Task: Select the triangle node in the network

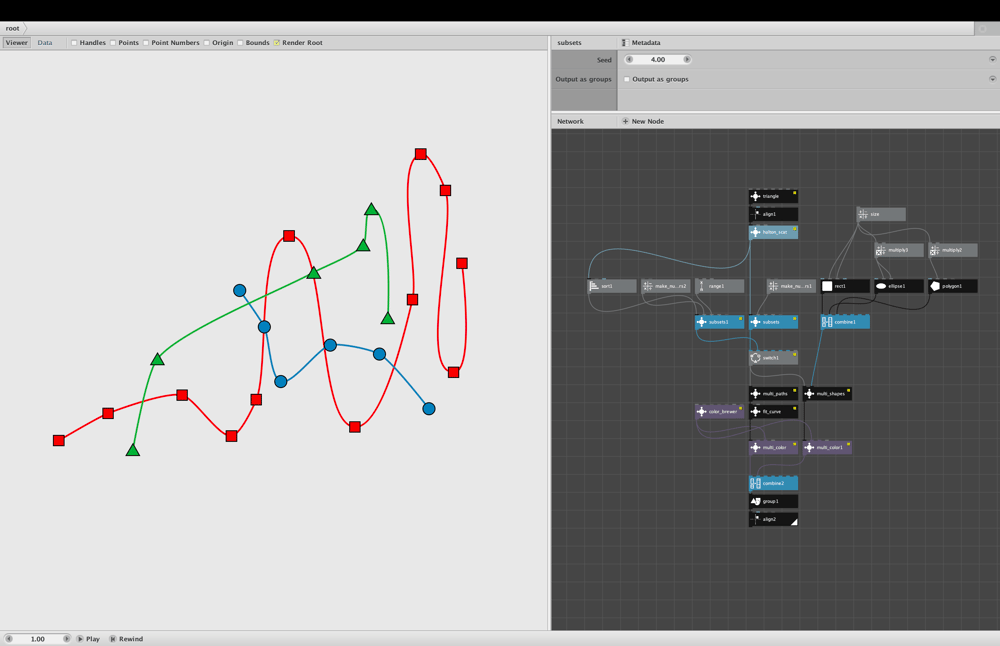Action: (x=773, y=196)
